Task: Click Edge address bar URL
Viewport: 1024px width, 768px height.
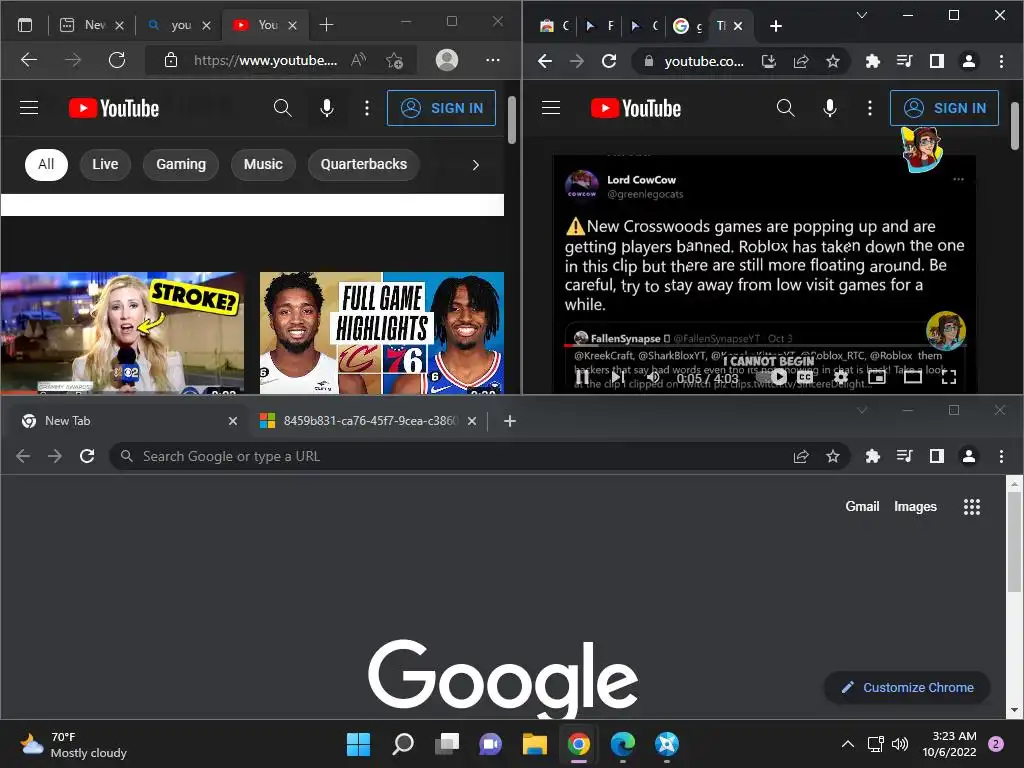Action: (x=265, y=60)
